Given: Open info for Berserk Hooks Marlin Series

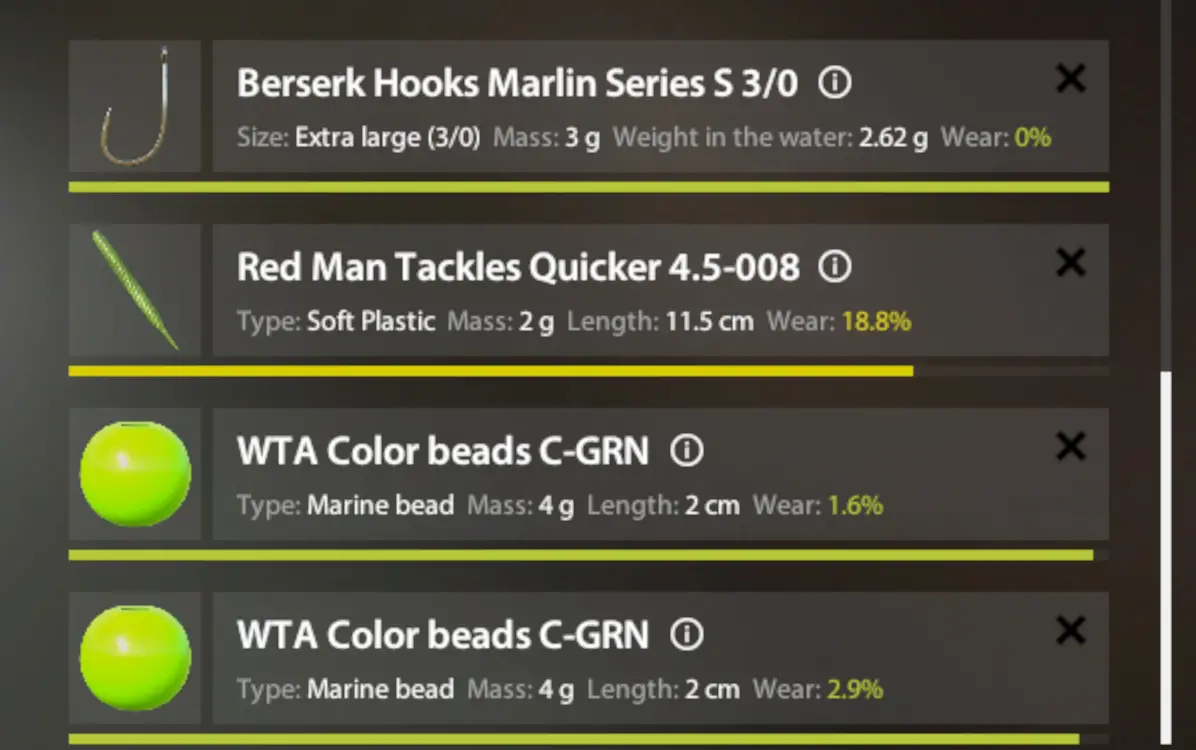Looking at the screenshot, I should (834, 82).
